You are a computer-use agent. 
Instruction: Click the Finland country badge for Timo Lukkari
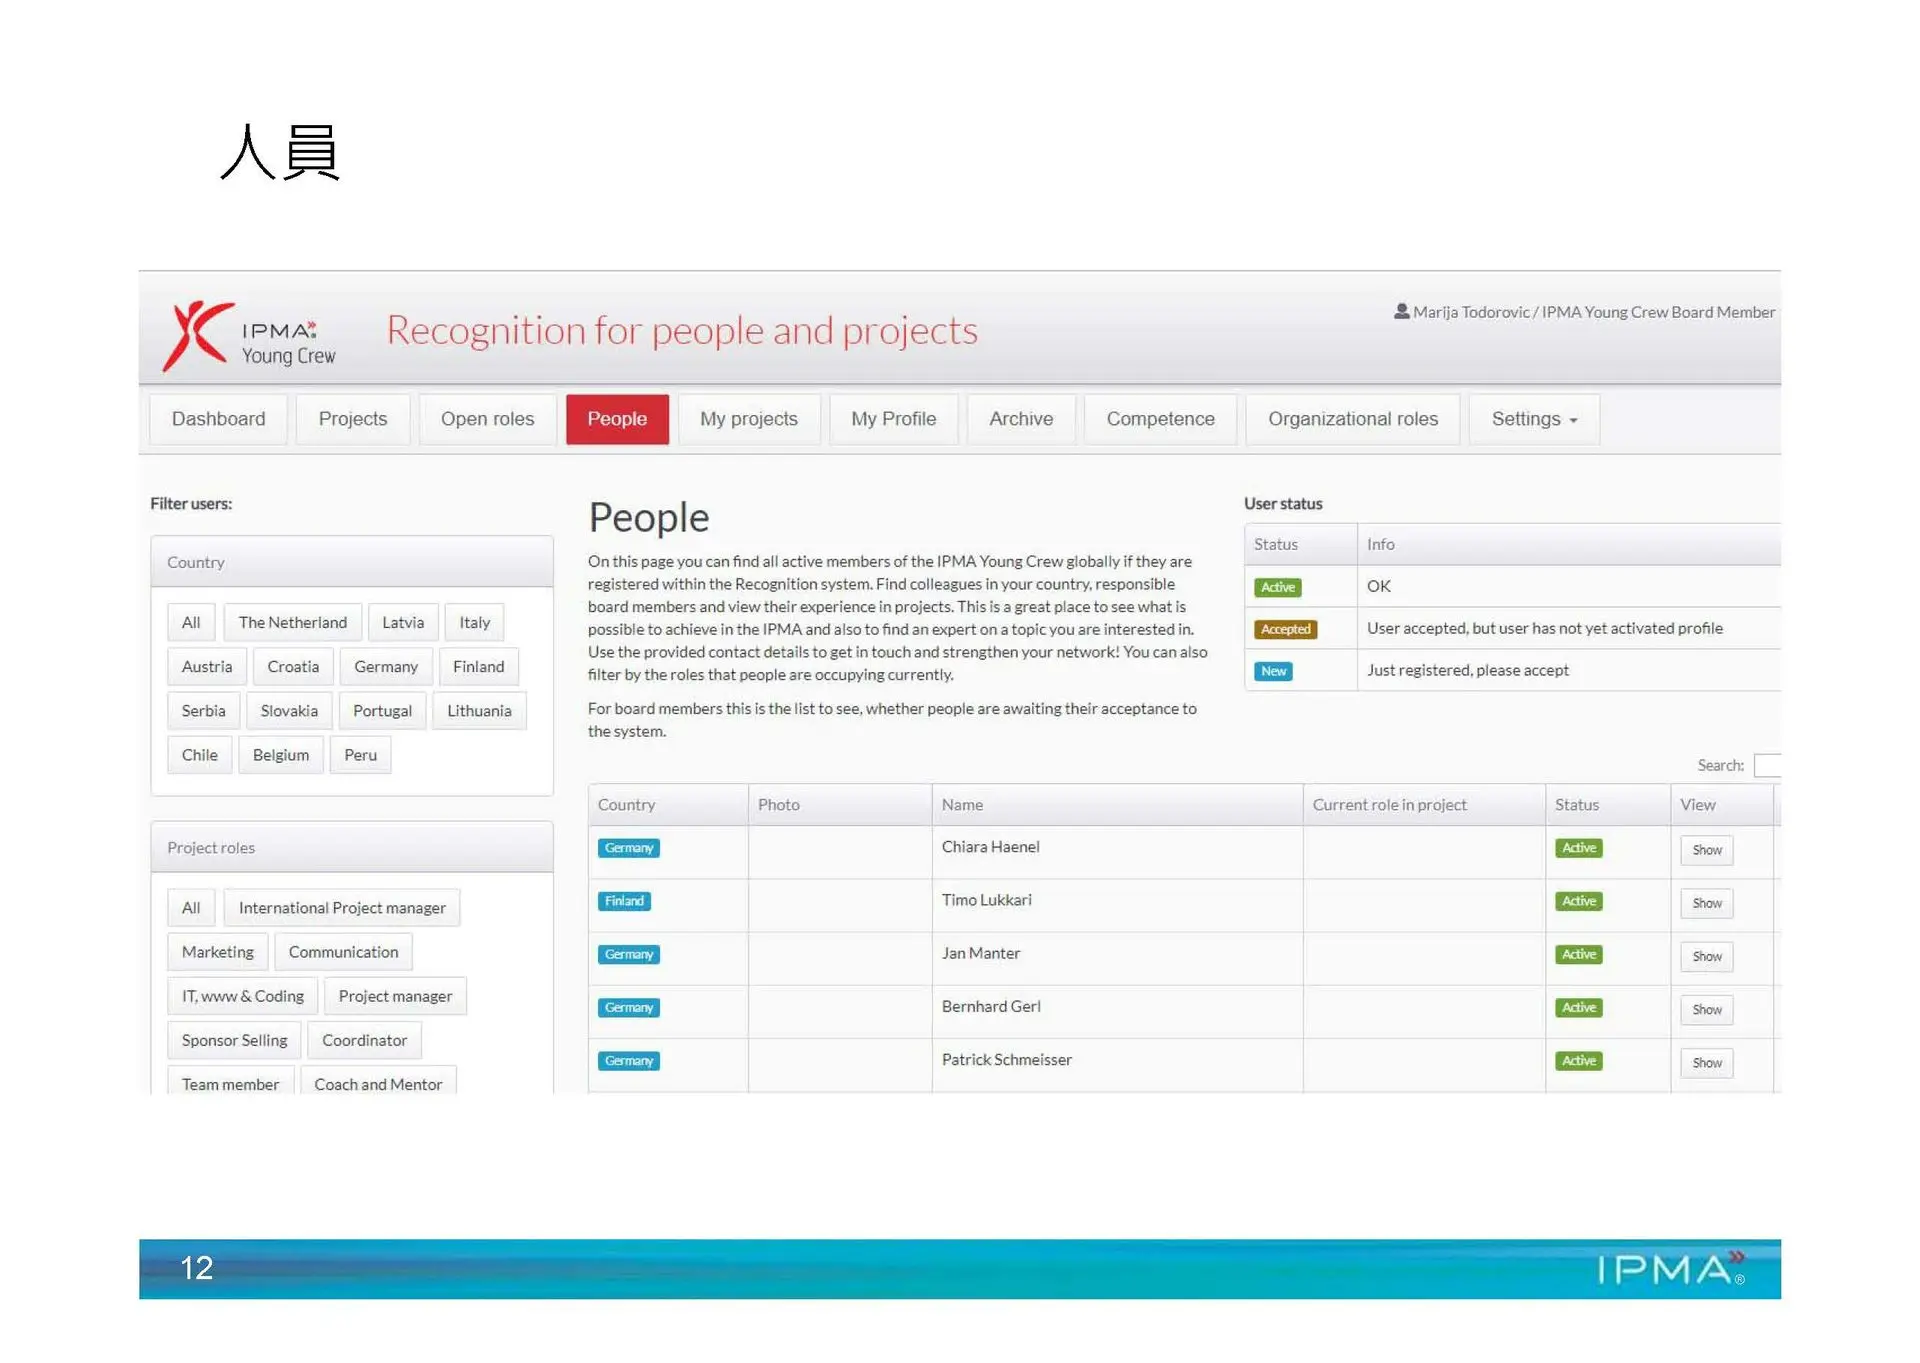[x=624, y=902]
